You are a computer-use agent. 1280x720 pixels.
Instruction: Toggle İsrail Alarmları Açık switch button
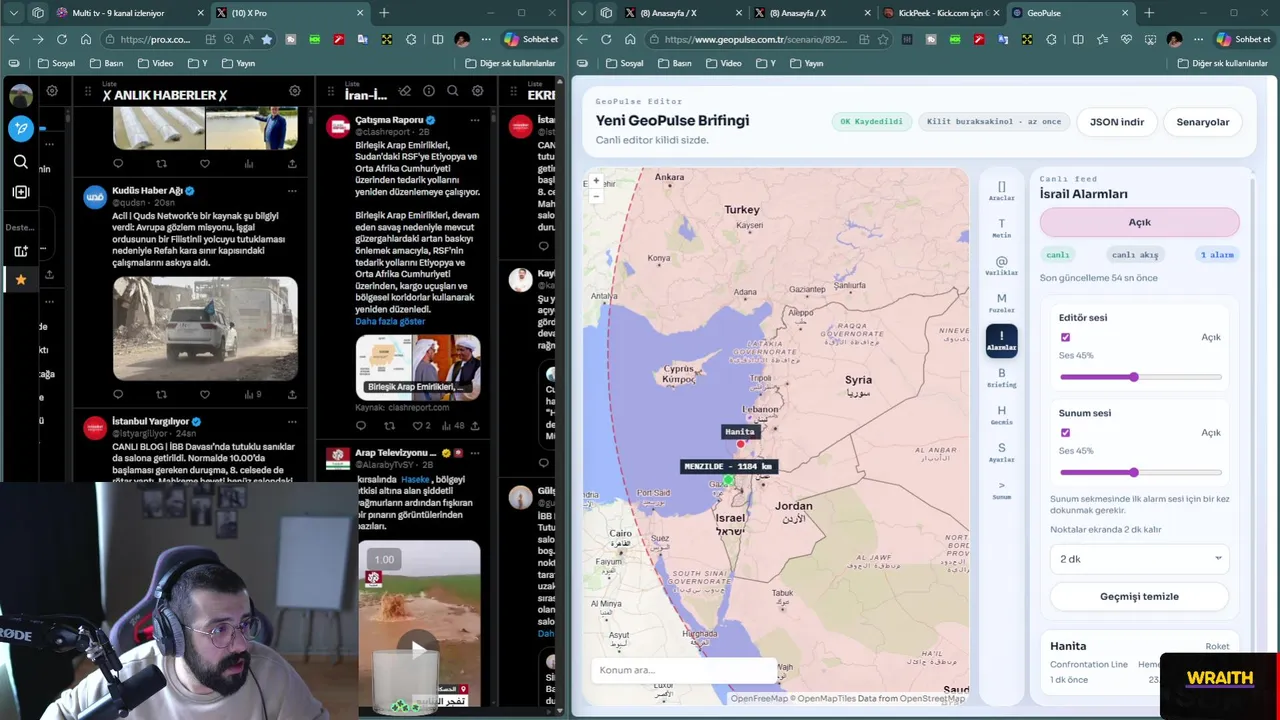coord(1139,222)
